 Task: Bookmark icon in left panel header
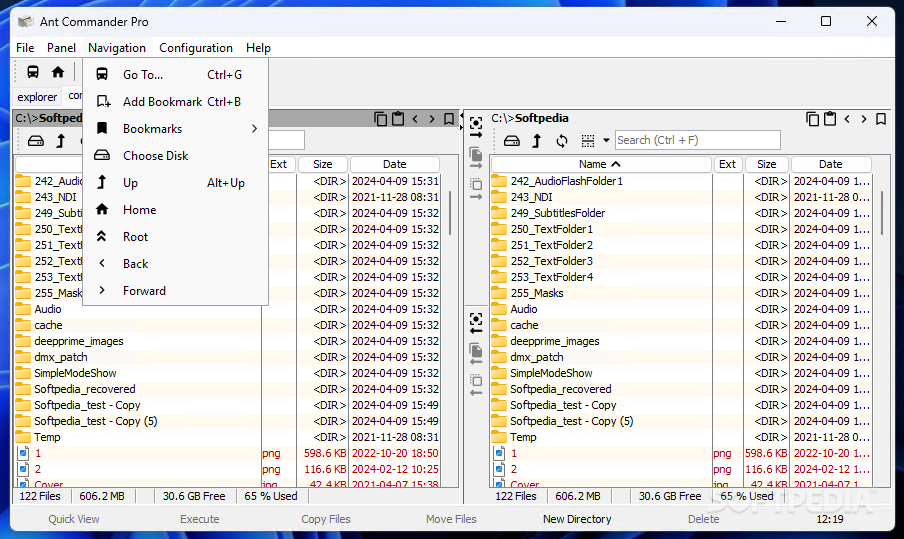pyautogui.click(x=449, y=119)
